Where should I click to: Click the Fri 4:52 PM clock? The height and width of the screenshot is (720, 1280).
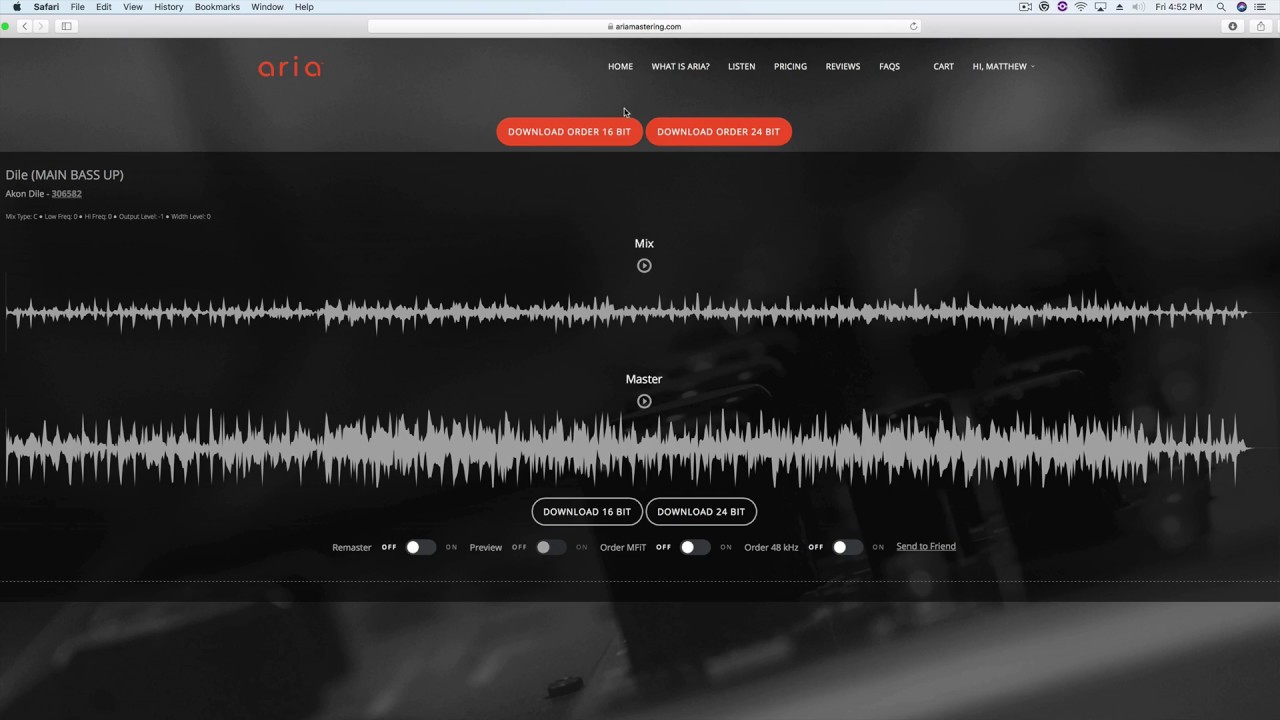tap(1179, 7)
